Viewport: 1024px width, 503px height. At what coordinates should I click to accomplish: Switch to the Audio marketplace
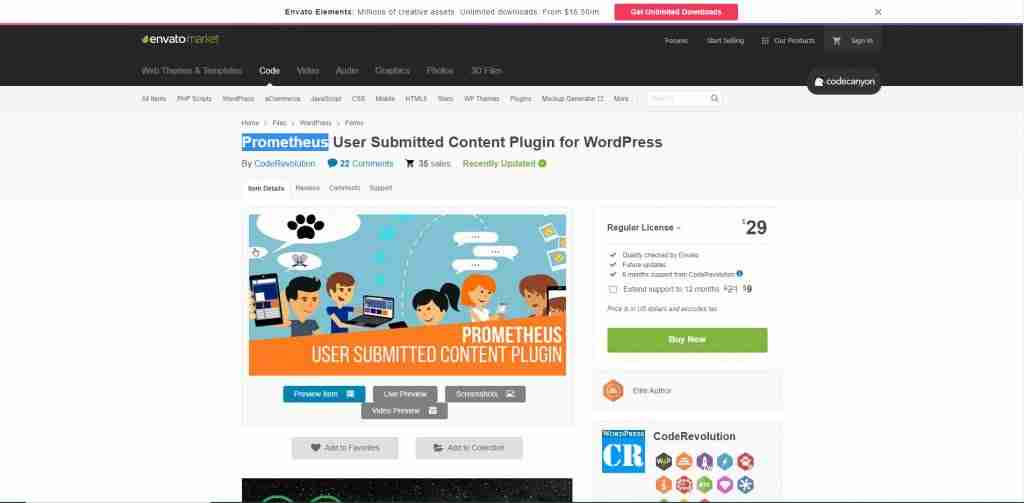click(347, 71)
